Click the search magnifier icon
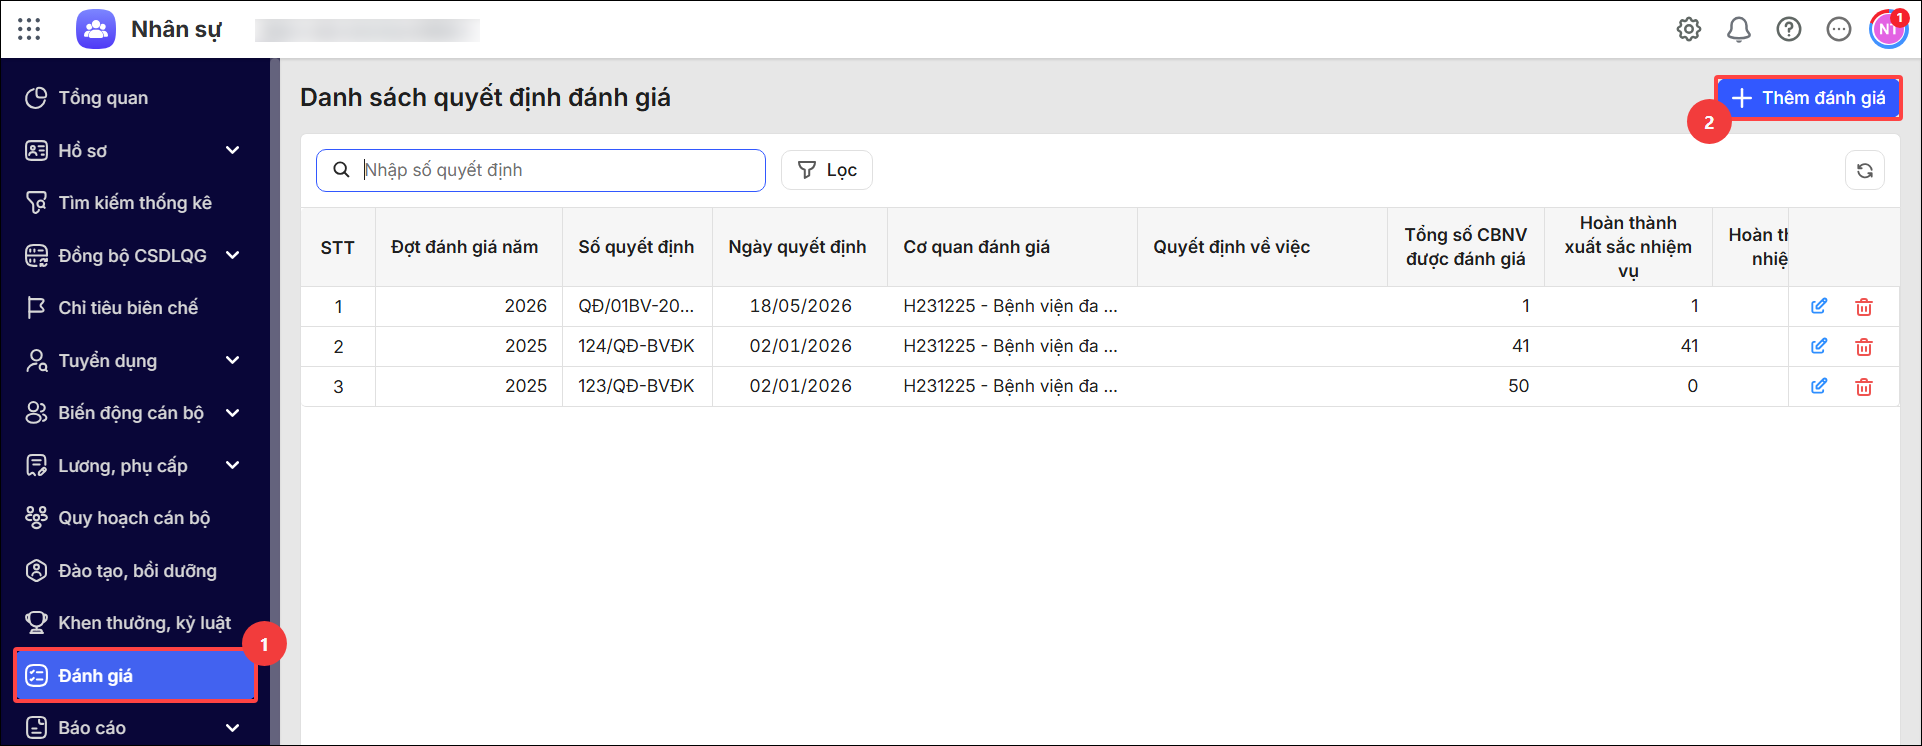The height and width of the screenshot is (746, 1922). (x=341, y=170)
